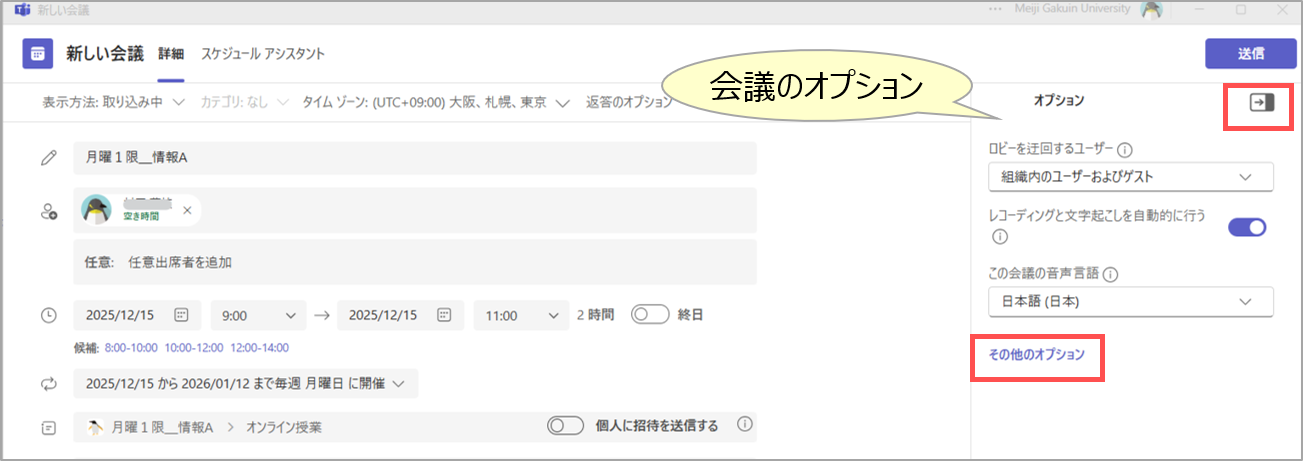Open the start date calendar picker icon
1303x461 pixels.
181,315
